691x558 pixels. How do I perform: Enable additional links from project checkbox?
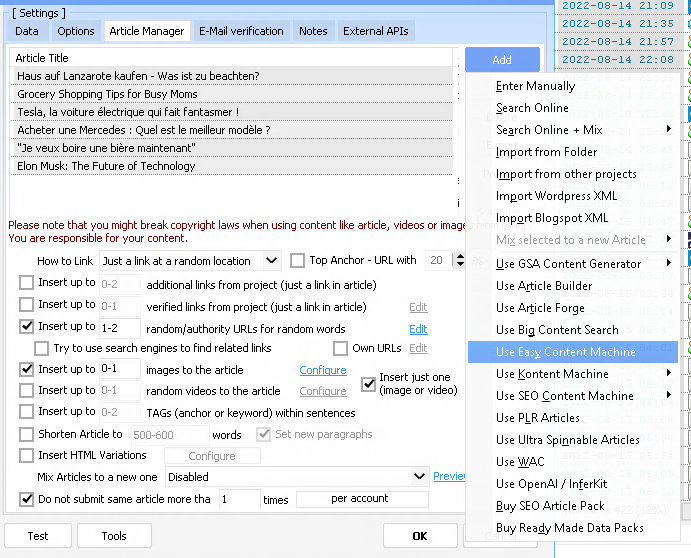(26, 283)
